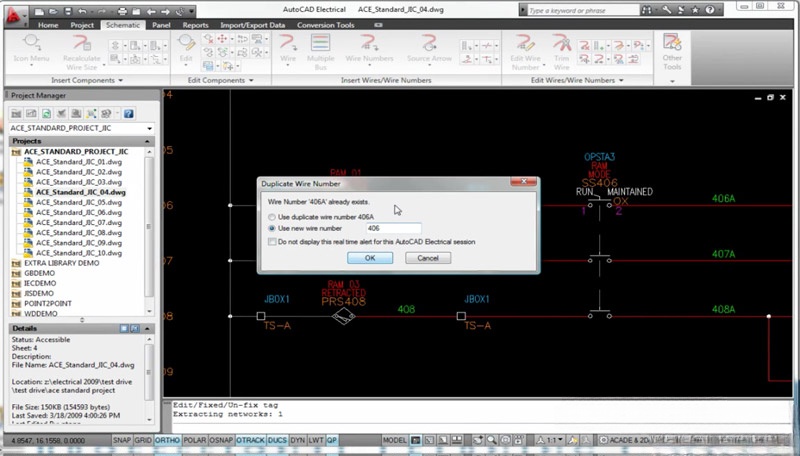Switch to the Conversion Tools tab
Image resolution: width=800 pixels, height=456 pixels.
[326, 25]
